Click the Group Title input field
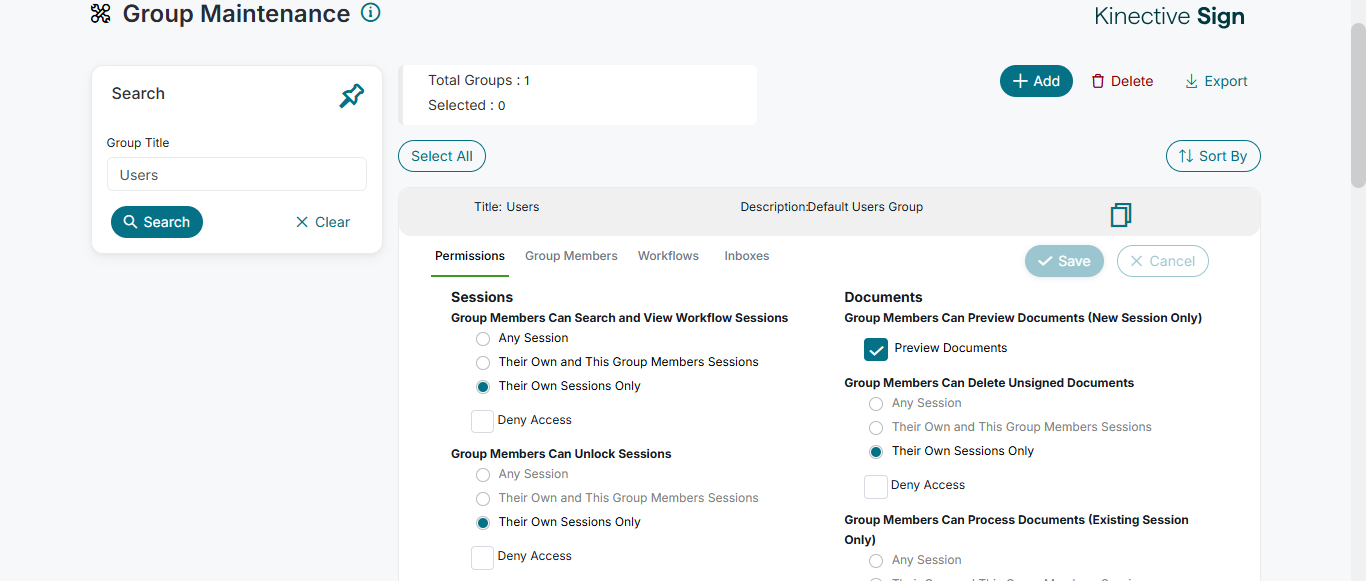Screen dimensions: 1366x581 point(237,175)
